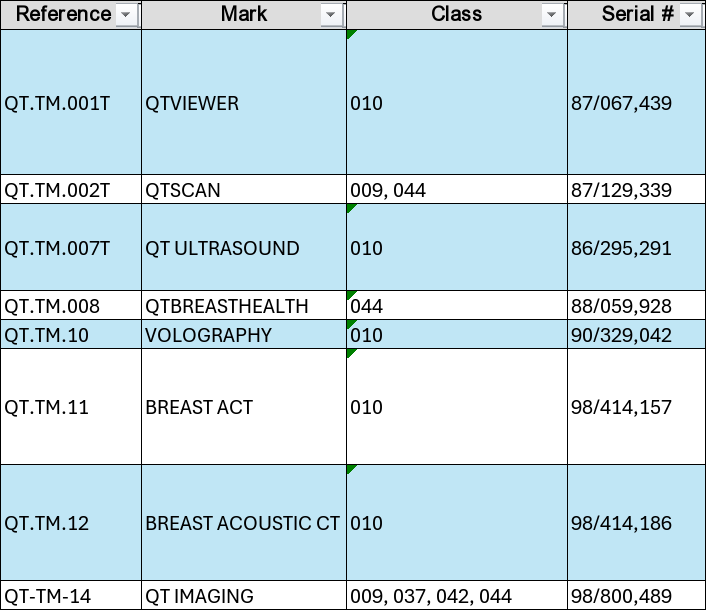Open the Reference column filter dropdown
The image size is (707, 611).
coord(125,15)
